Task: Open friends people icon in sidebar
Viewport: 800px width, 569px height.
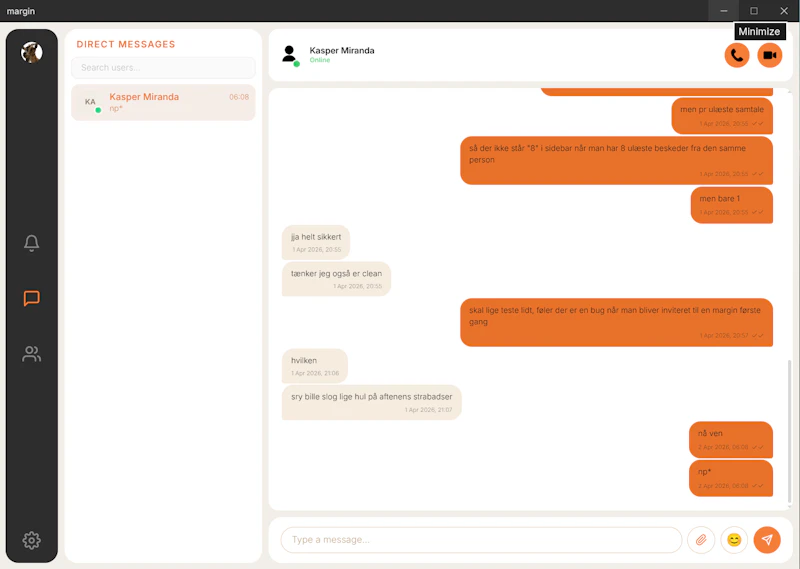Action: click(x=32, y=354)
